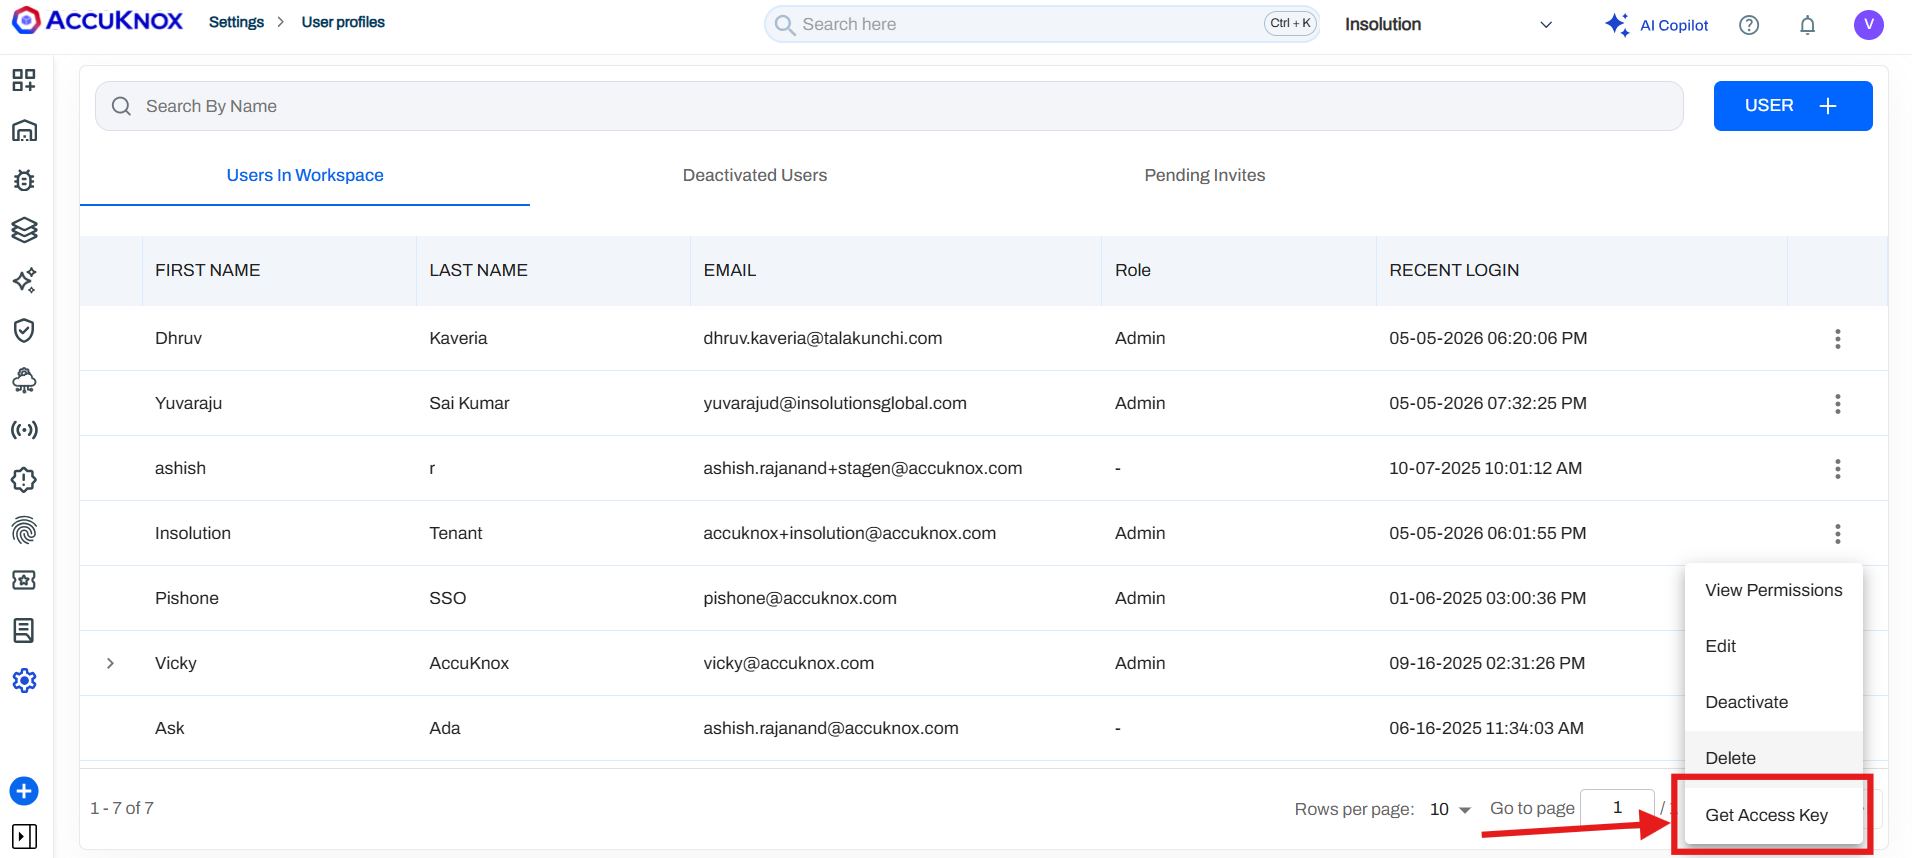Choose Edit from the context menu

(x=1774, y=646)
